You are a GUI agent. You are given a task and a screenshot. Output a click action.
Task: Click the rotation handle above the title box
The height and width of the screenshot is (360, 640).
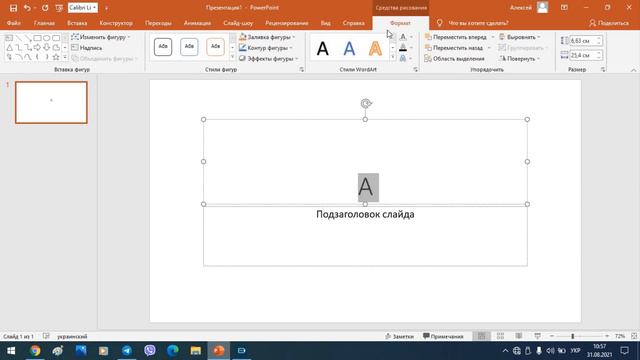tap(366, 103)
